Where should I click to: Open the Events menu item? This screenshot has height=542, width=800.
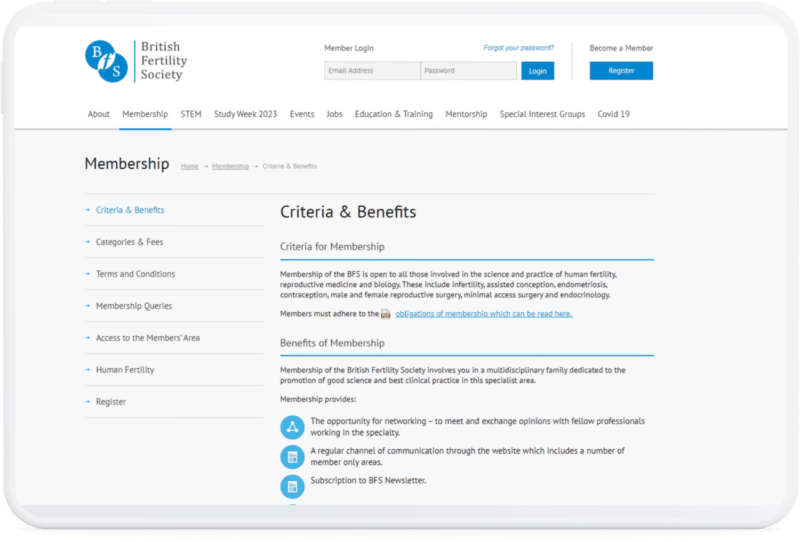coord(302,114)
